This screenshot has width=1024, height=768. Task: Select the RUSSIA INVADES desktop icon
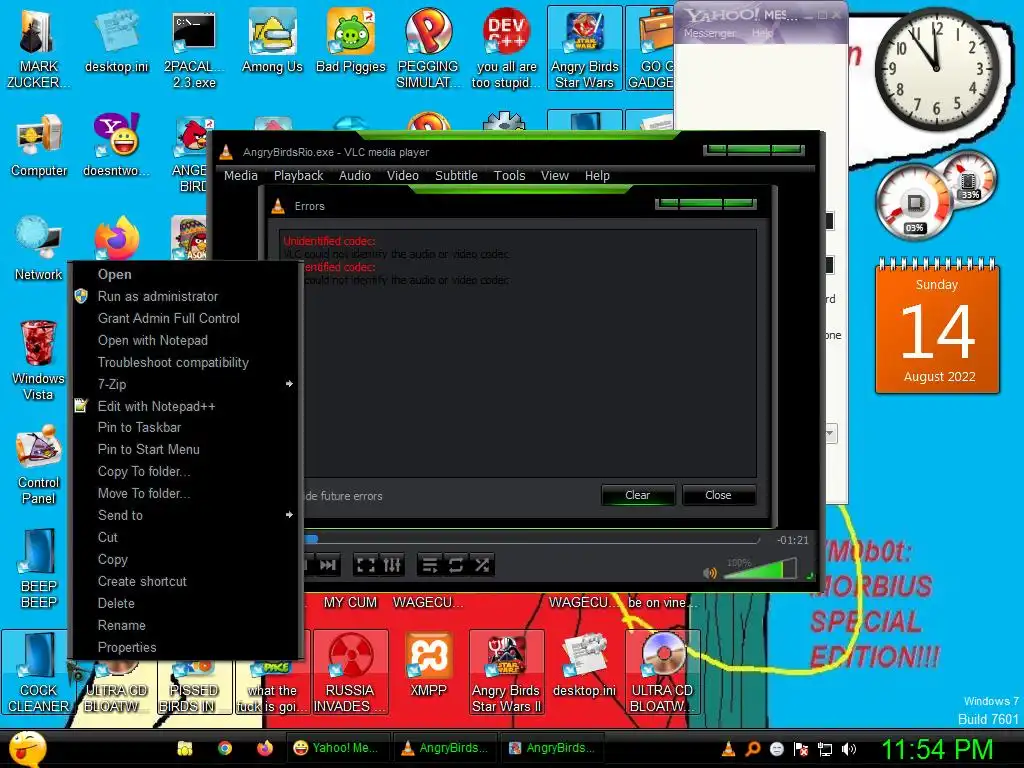(351, 673)
